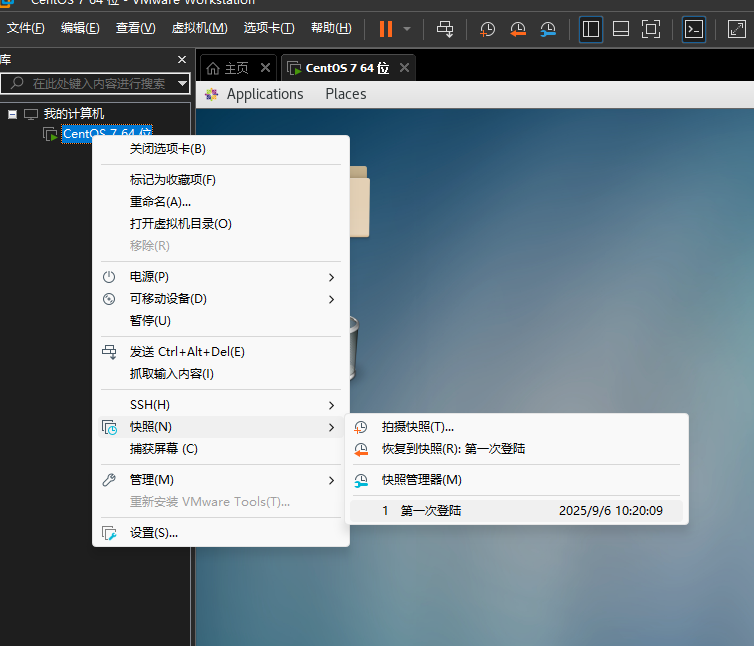Click the trash icon on guest desktop

354,347
